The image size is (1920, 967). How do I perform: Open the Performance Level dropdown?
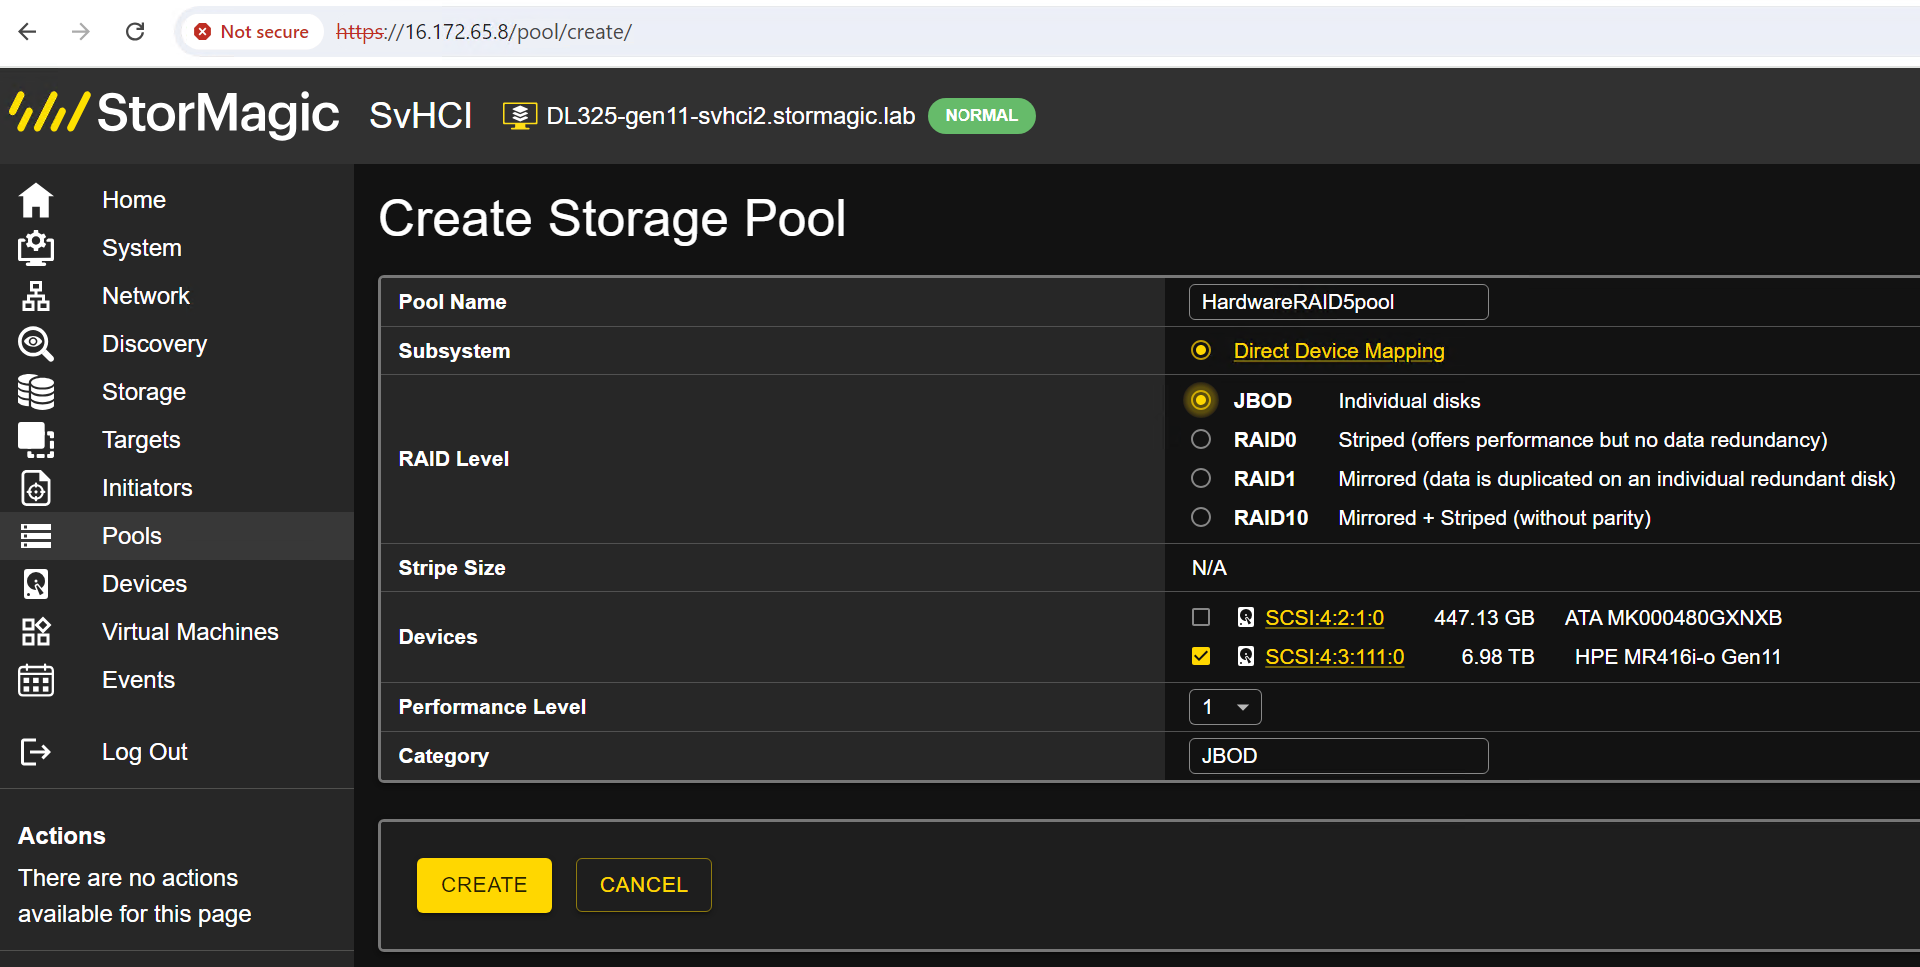click(1225, 707)
